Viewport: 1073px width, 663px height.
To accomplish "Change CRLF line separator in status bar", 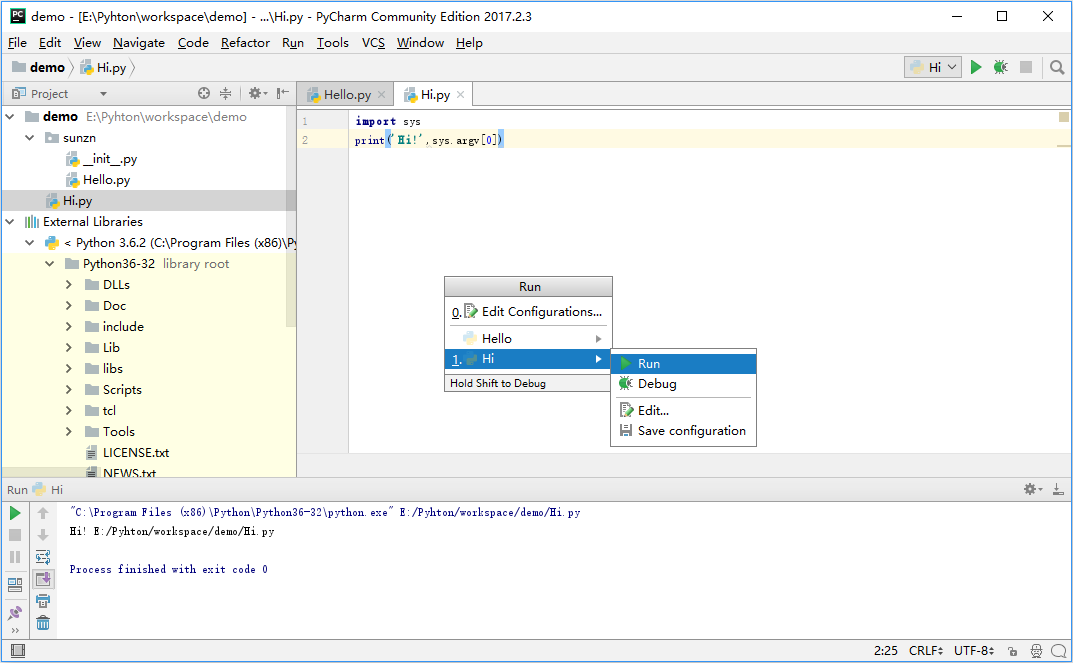I will [926, 651].
